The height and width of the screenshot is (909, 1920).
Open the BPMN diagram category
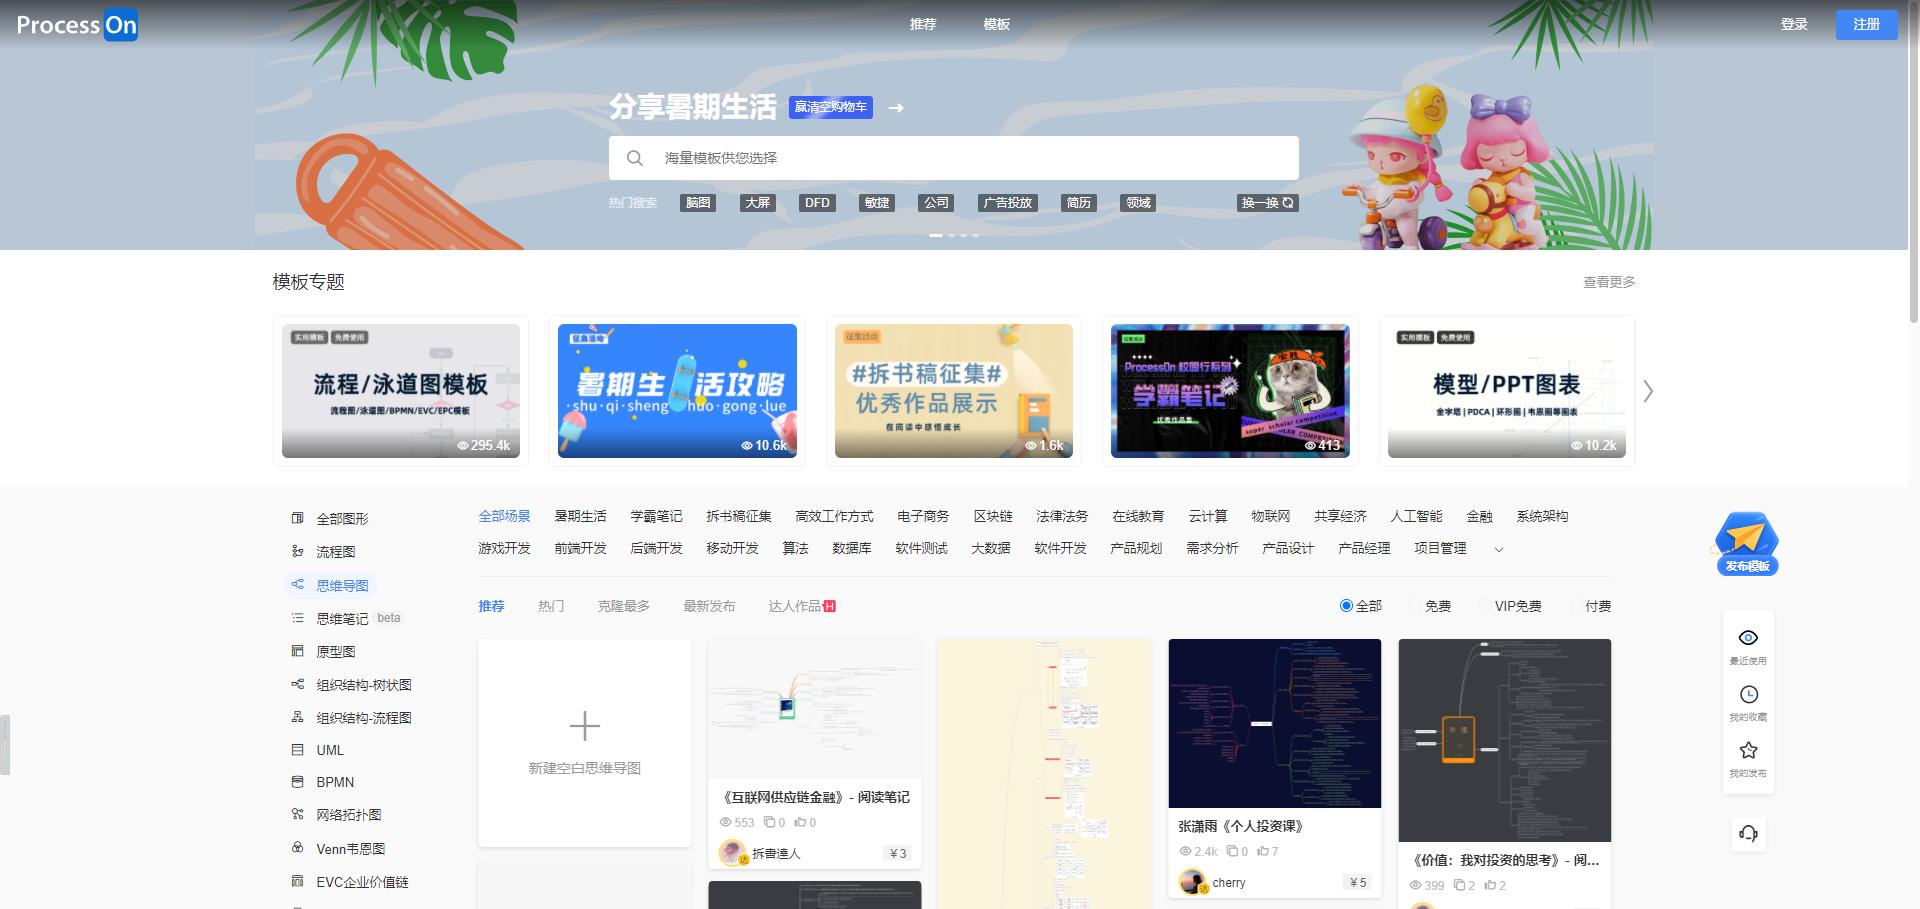(334, 782)
